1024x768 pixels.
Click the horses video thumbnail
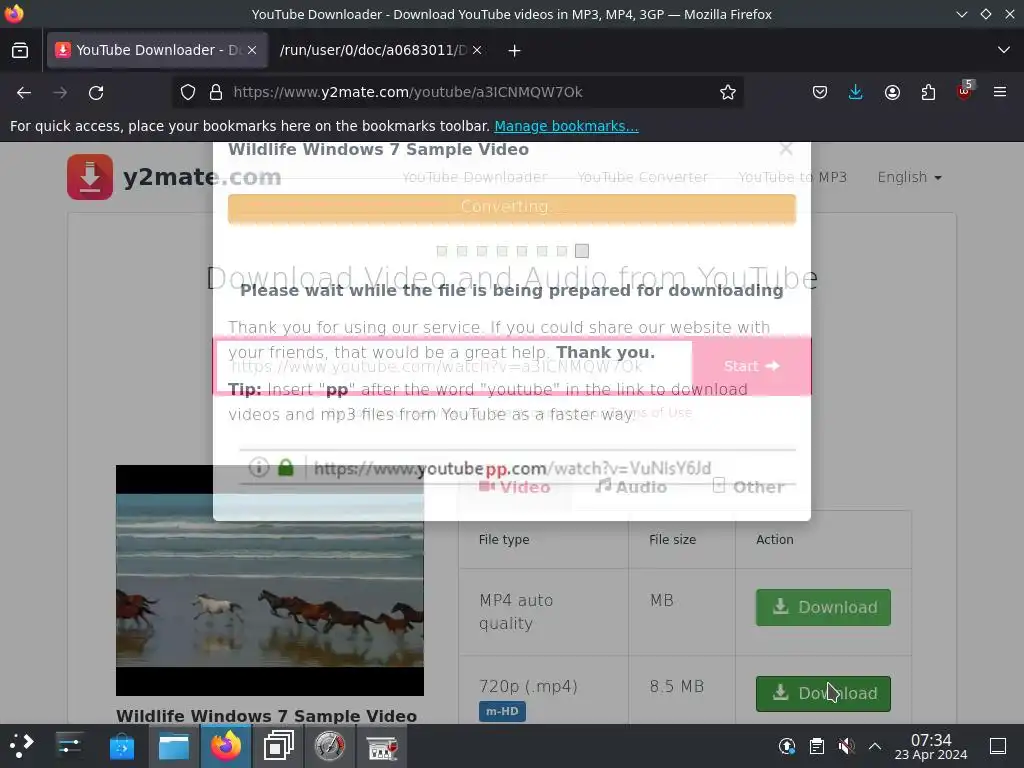point(270,580)
